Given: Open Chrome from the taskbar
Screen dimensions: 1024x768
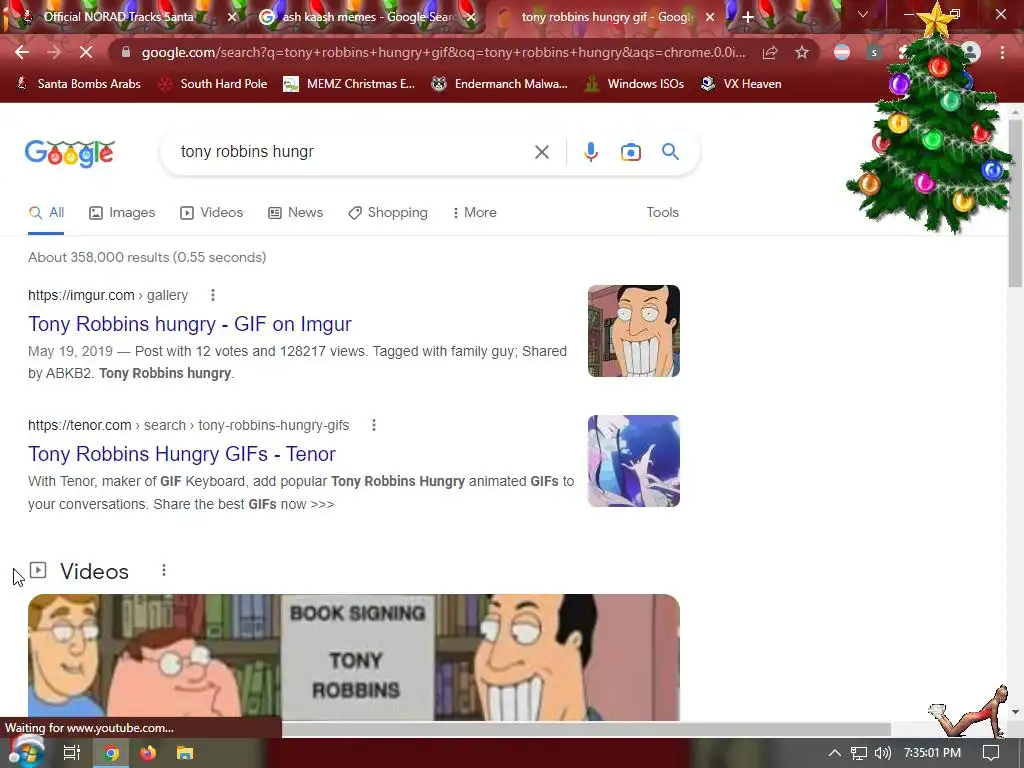Looking at the screenshot, I should click(112, 753).
